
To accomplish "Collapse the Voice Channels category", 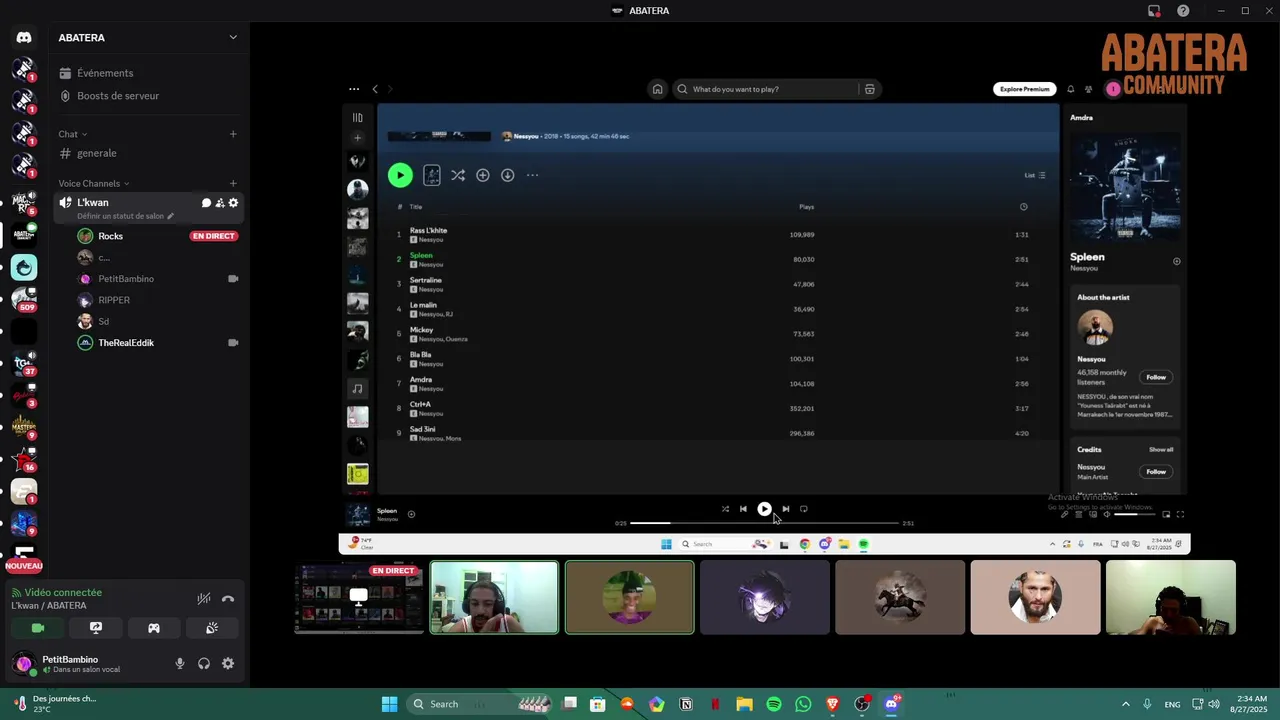I will (94, 183).
